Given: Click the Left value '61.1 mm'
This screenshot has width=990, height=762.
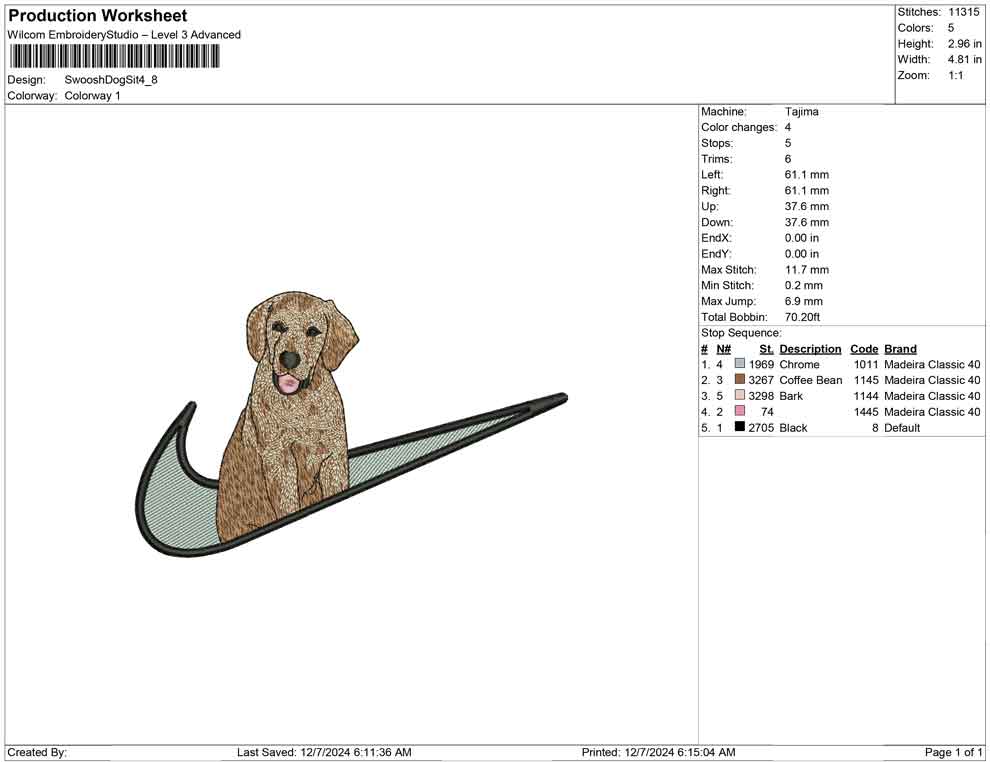Looking at the screenshot, I should (x=807, y=175).
